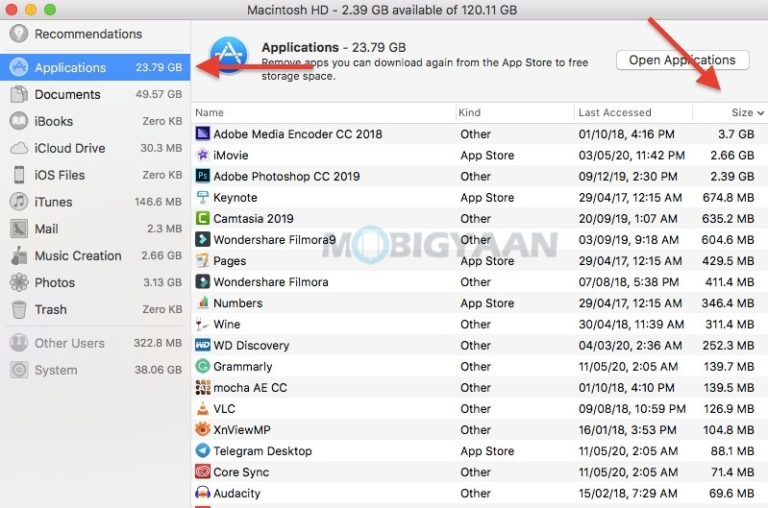
Task: Click Numbers' 346.4 MB size
Action: point(728,303)
